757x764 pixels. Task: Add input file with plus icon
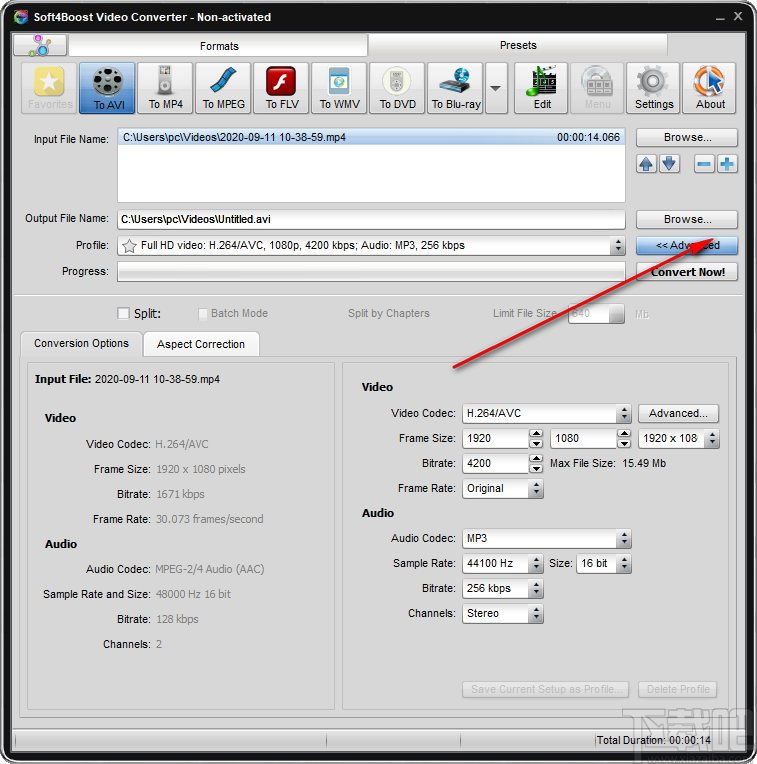coord(727,164)
